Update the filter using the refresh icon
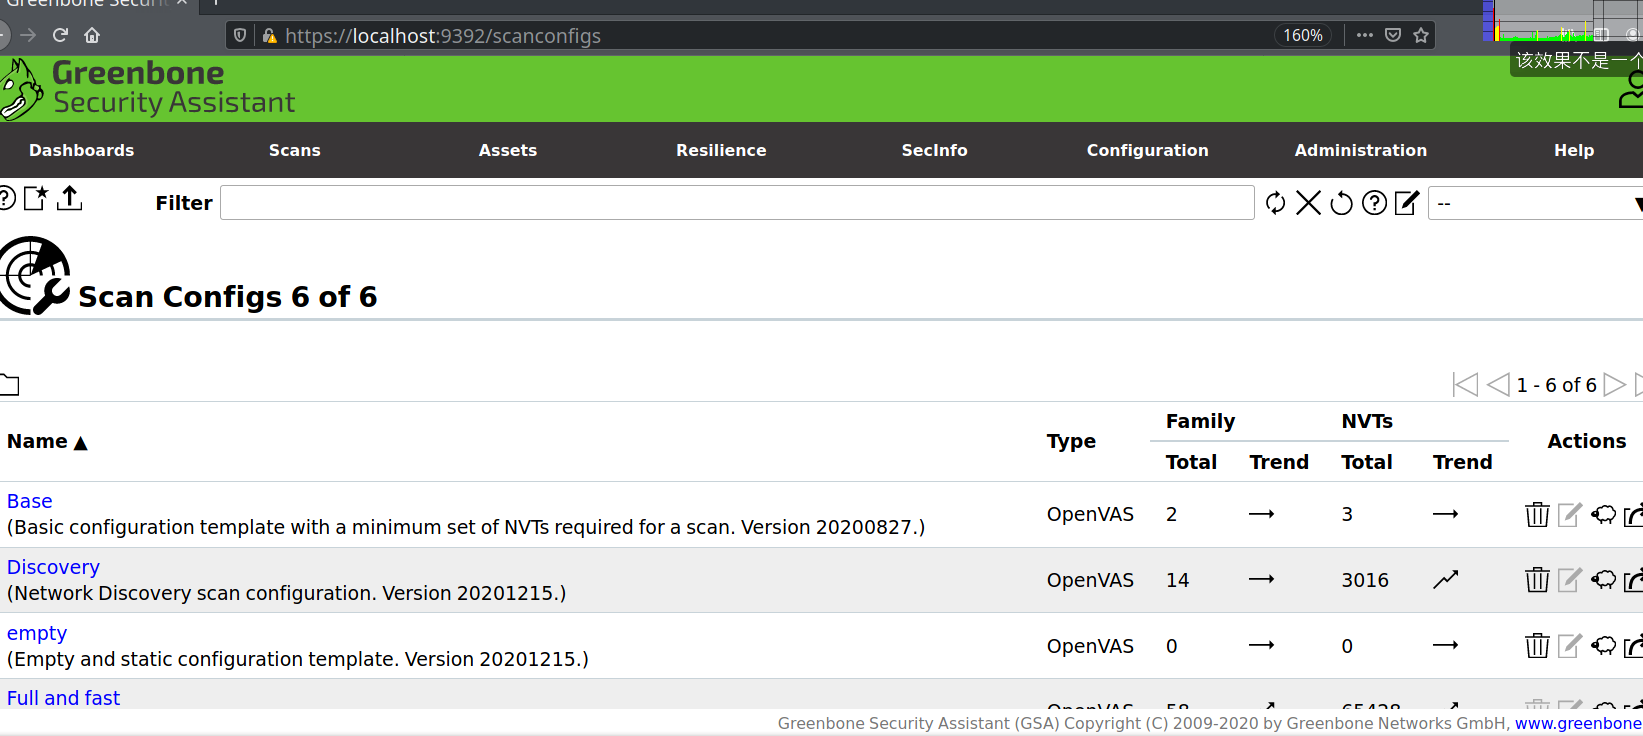 pyautogui.click(x=1275, y=203)
